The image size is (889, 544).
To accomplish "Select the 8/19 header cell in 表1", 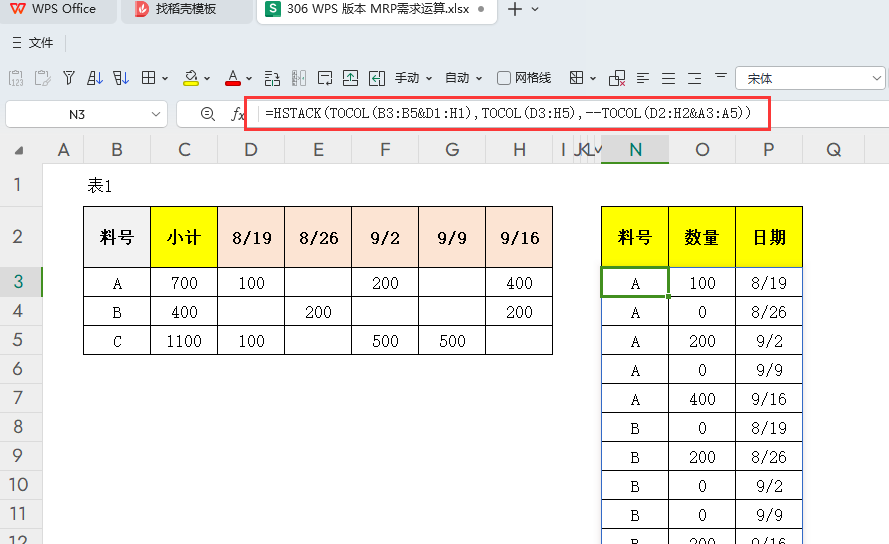I will click(x=251, y=237).
